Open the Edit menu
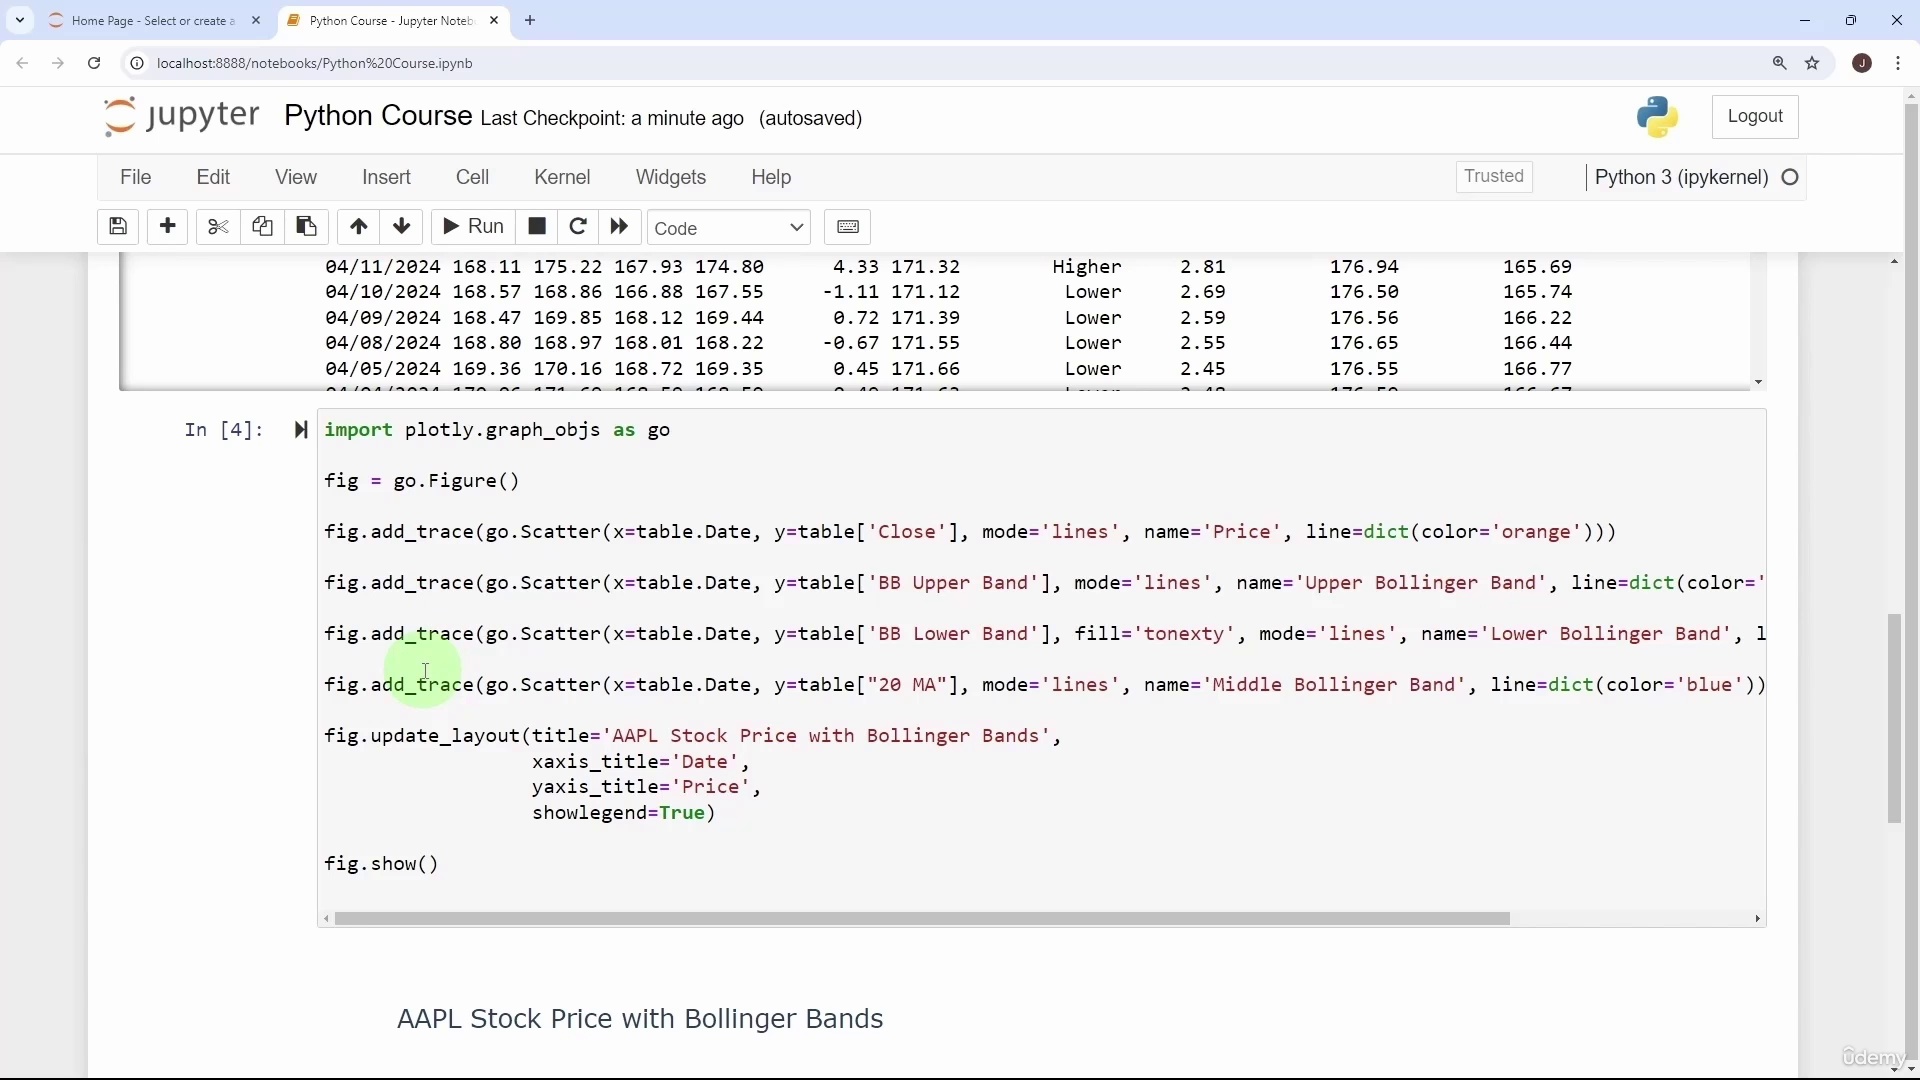The width and height of the screenshot is (1920, 1080). pyautogui.click(x=213, y=178)
